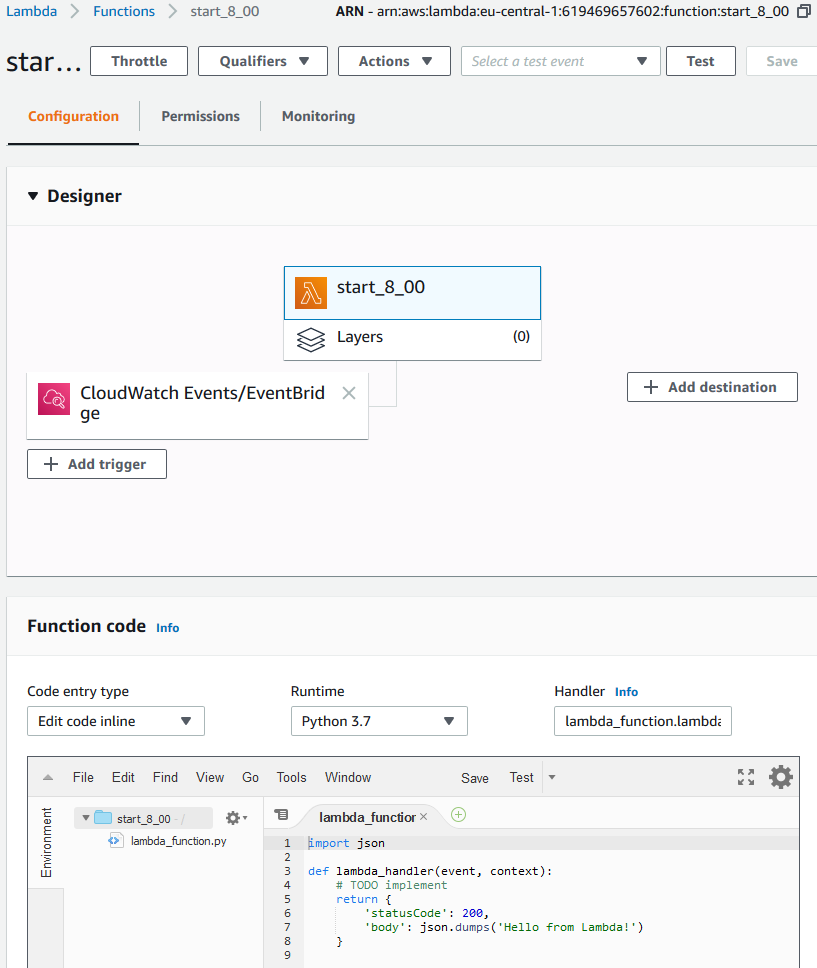Image resolution: width=817 pixels, height=968 pixels.
Task: Open the editor View menu
Action: (210, 777)
